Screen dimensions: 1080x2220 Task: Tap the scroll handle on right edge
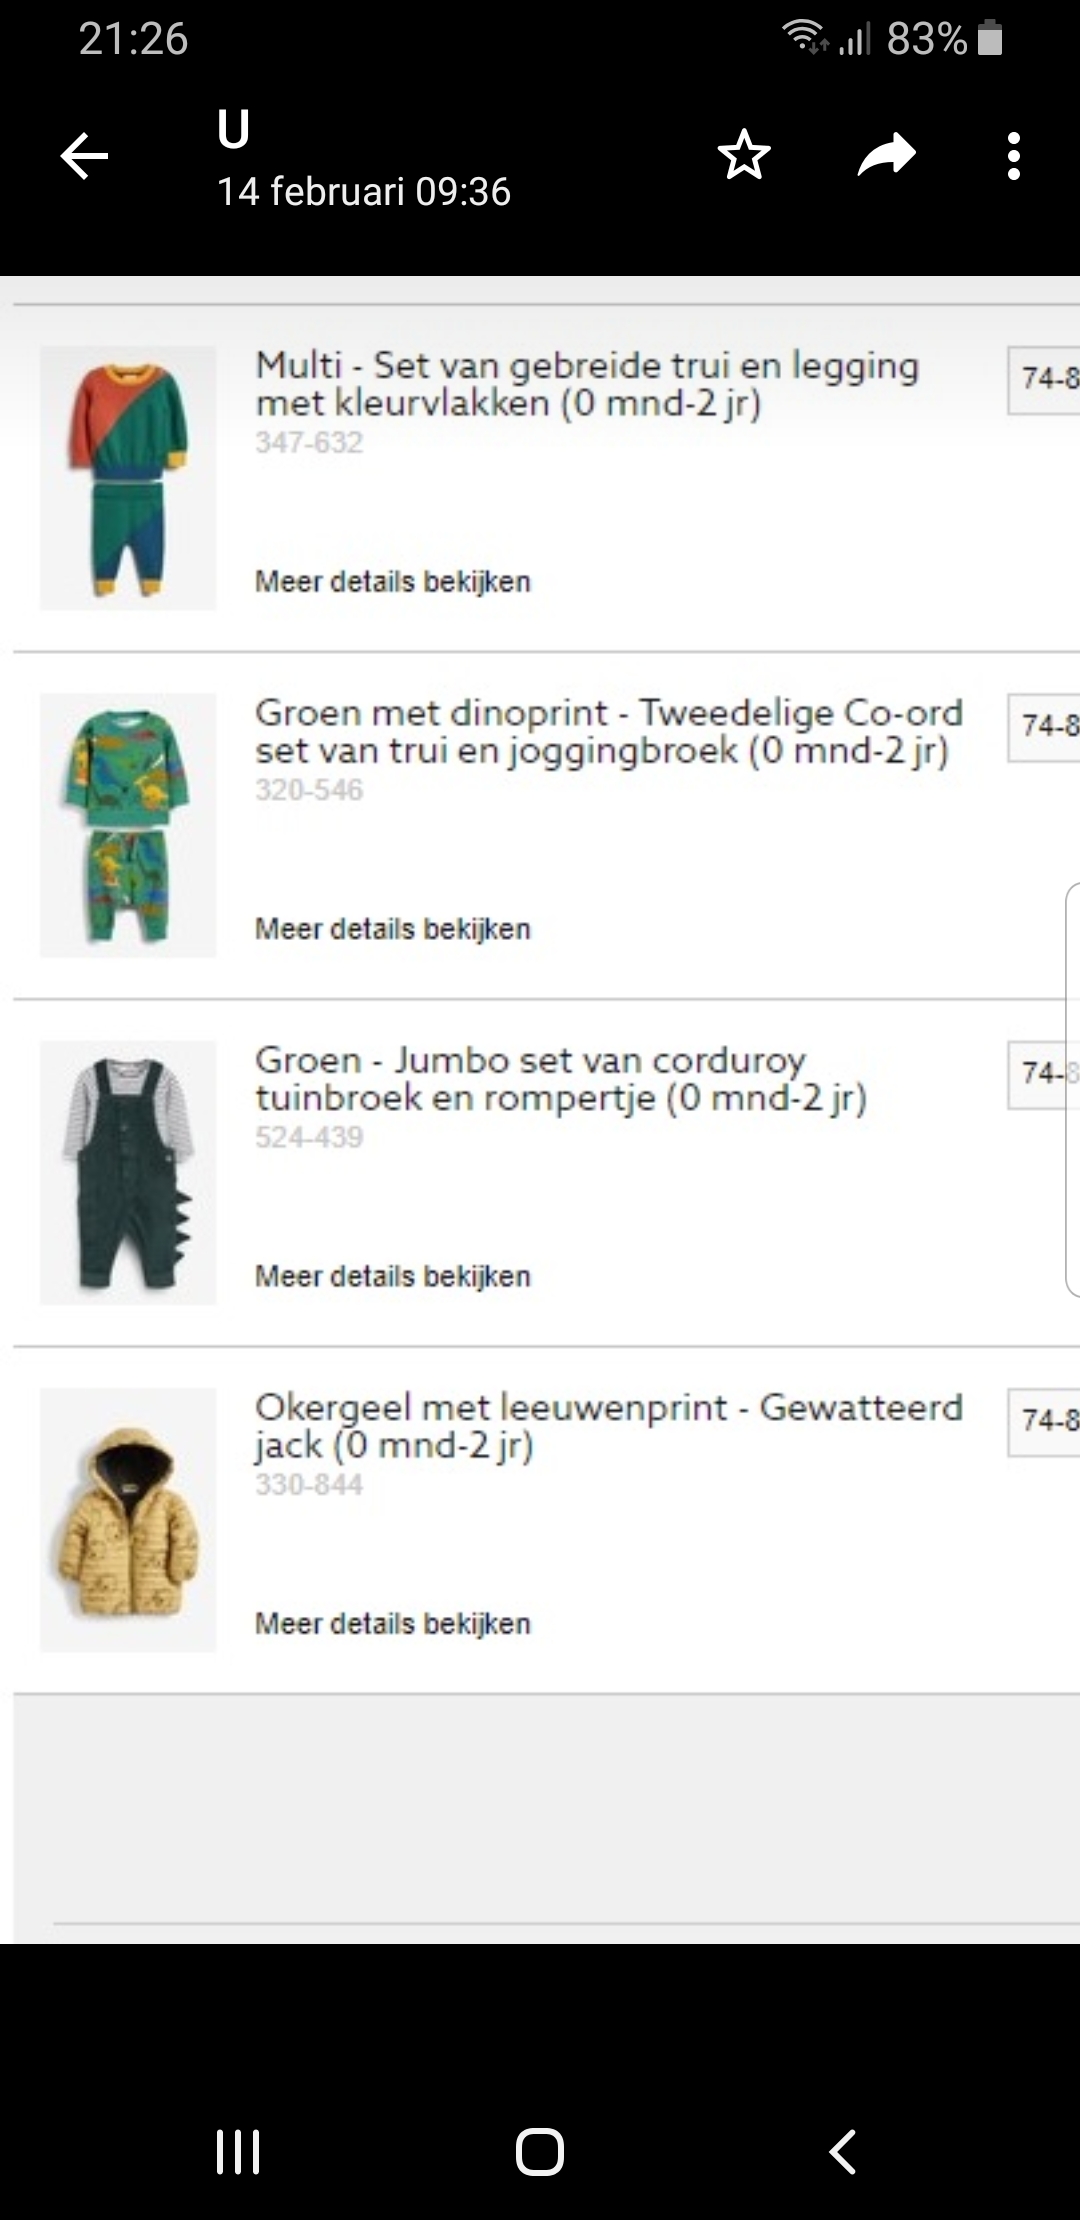coord(1073,1090)
